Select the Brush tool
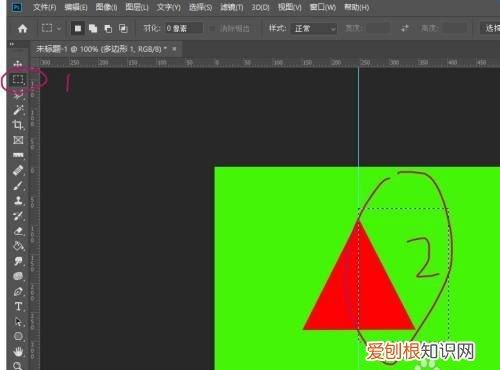The image size is (500, 370). pos(18,186)
